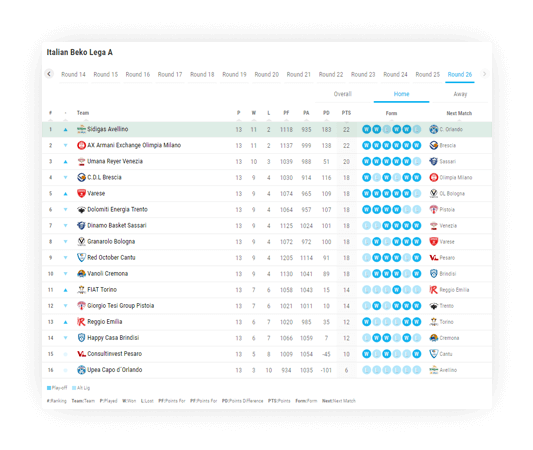Click PTS value 22 in Avellino row
The width and height of the screenshot is (533, 450).
[346, 129]
